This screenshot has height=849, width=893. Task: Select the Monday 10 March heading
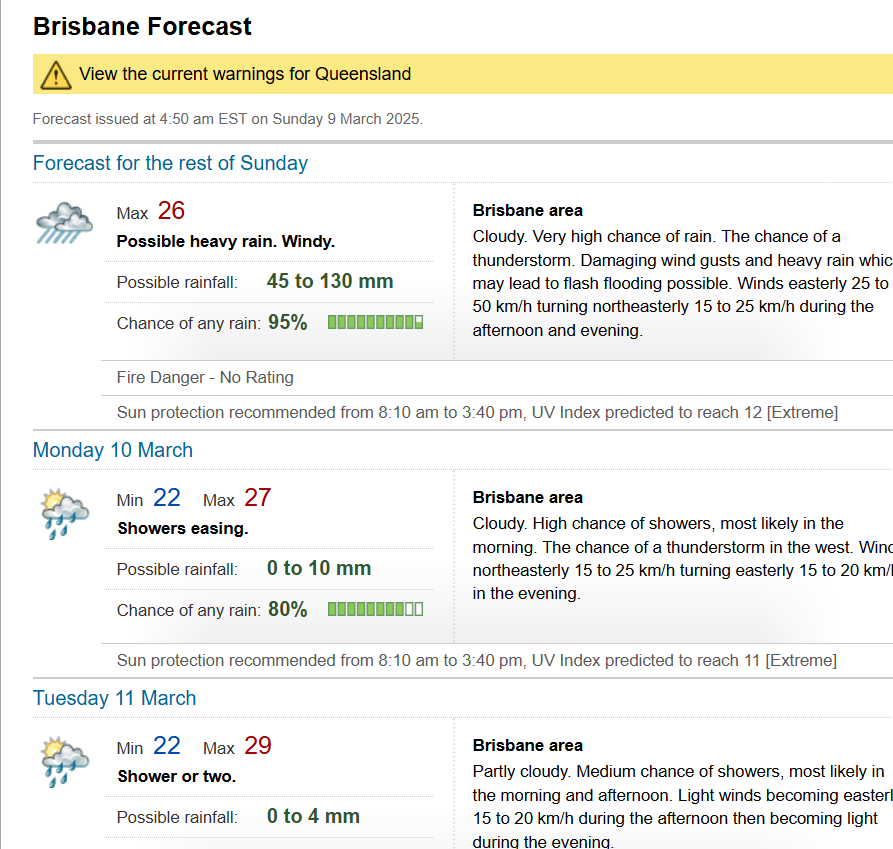[x=113, y=450]
